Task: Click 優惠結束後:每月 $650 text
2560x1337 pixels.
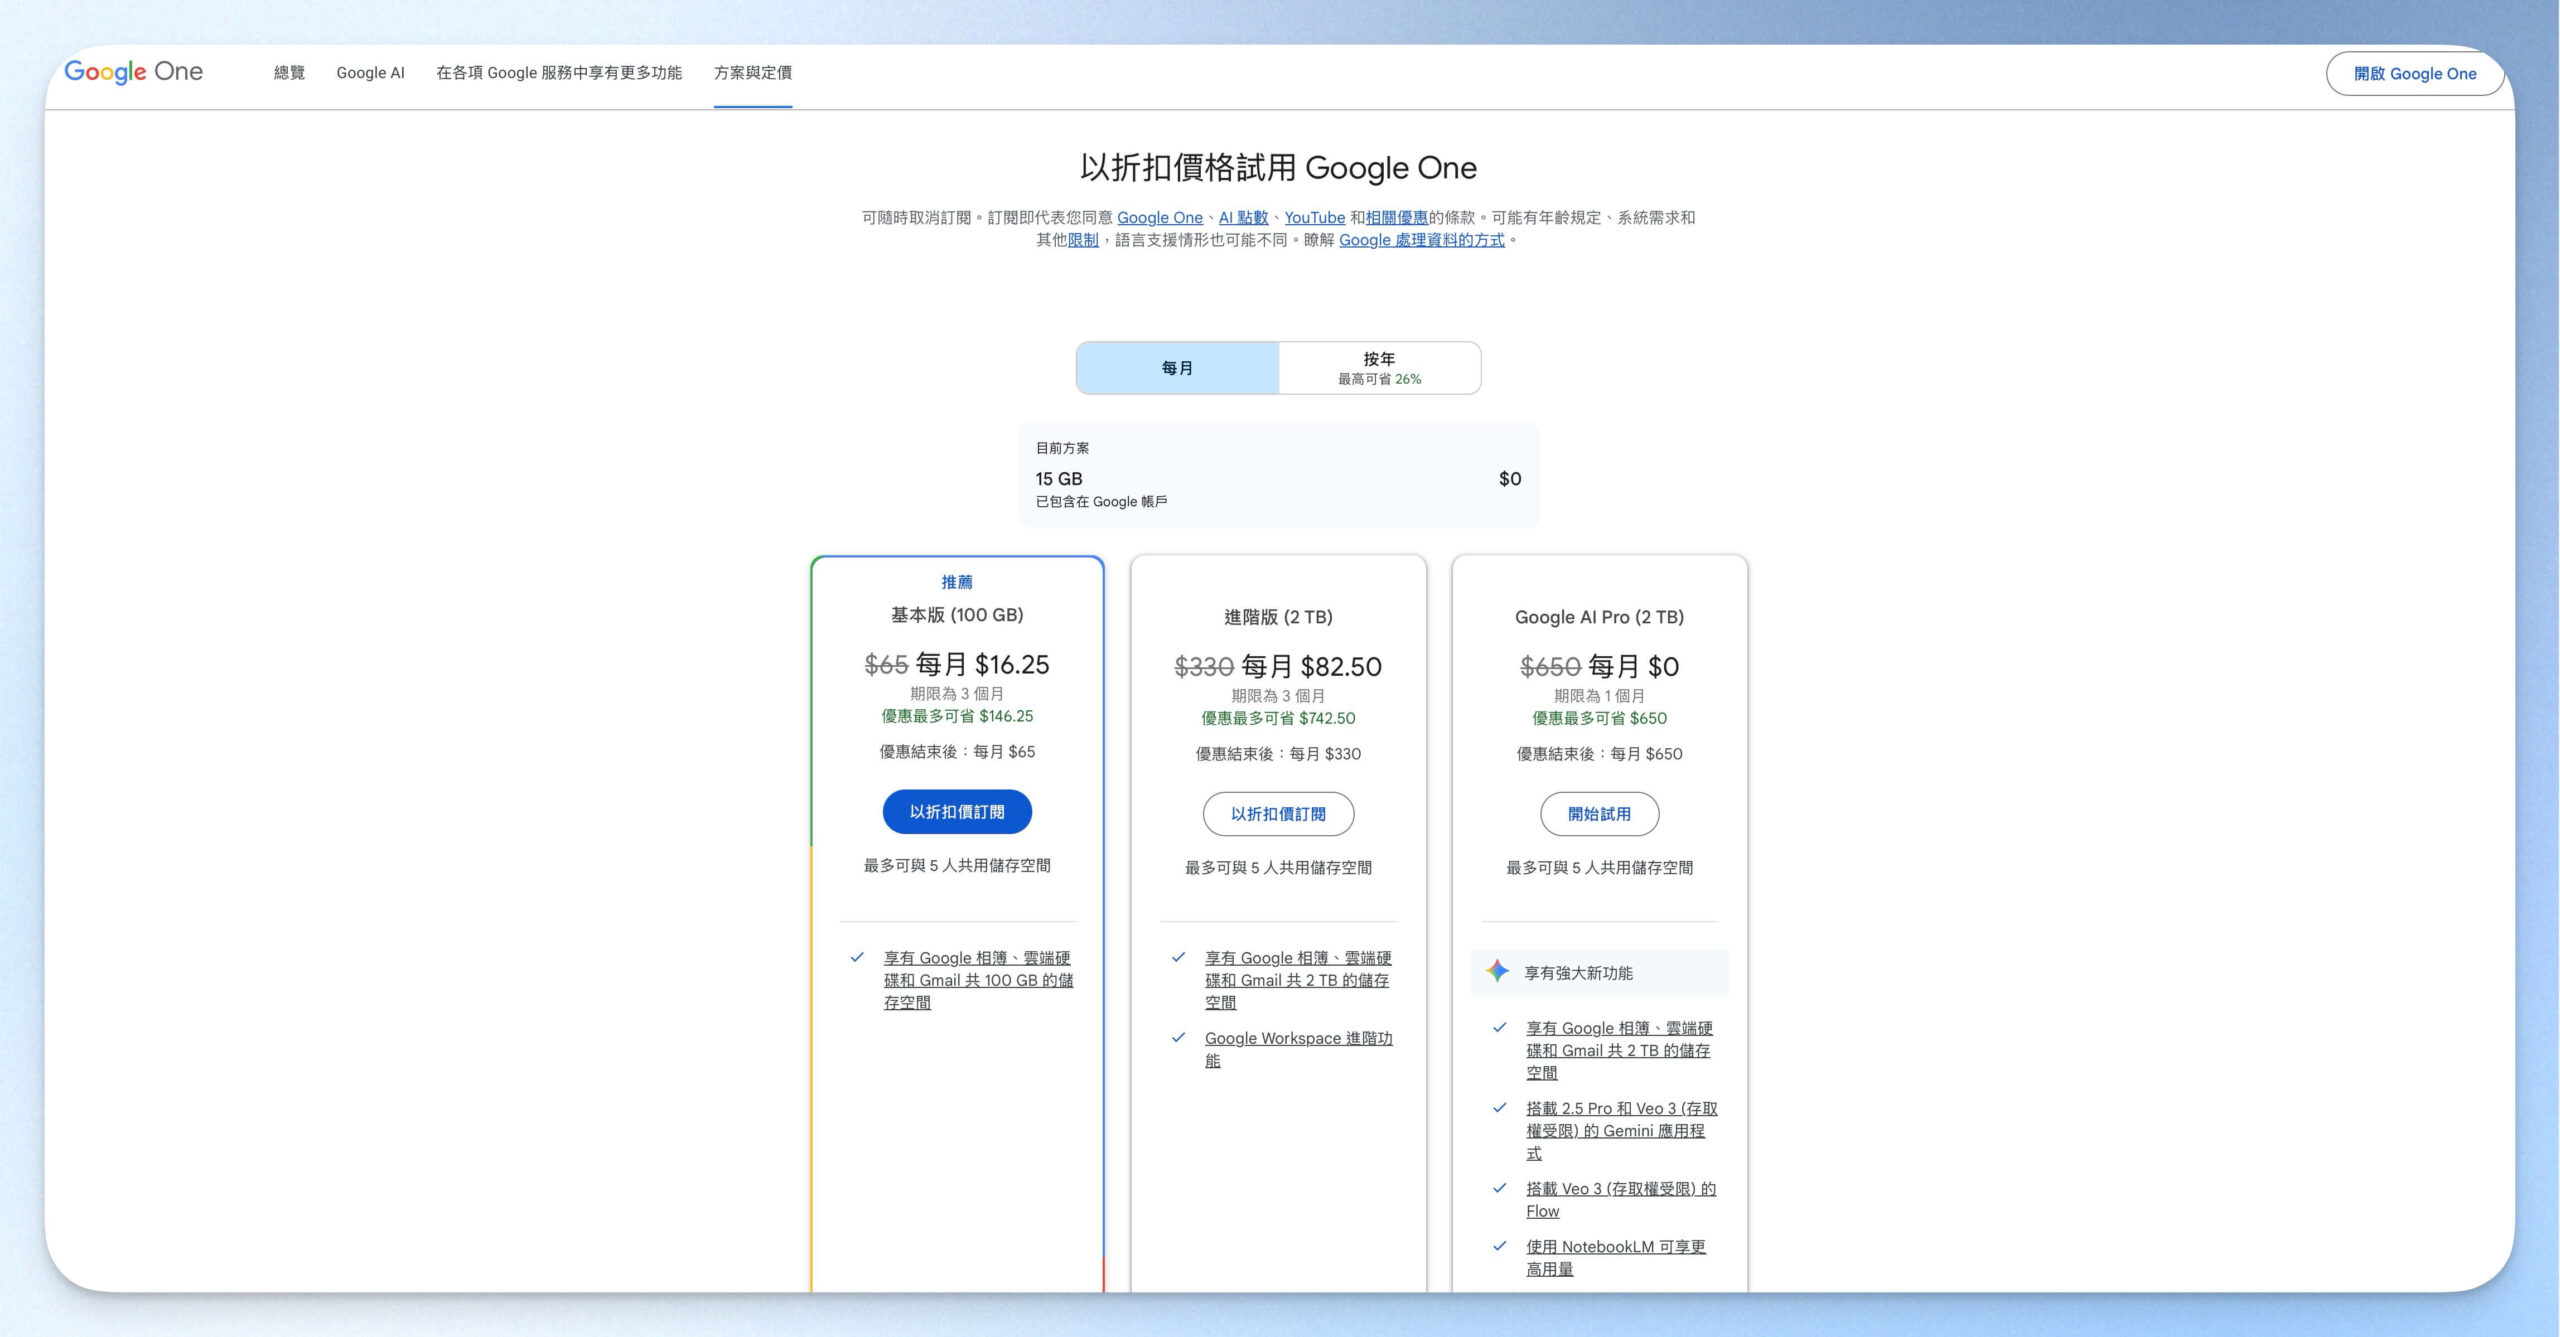Action: 1599,754
